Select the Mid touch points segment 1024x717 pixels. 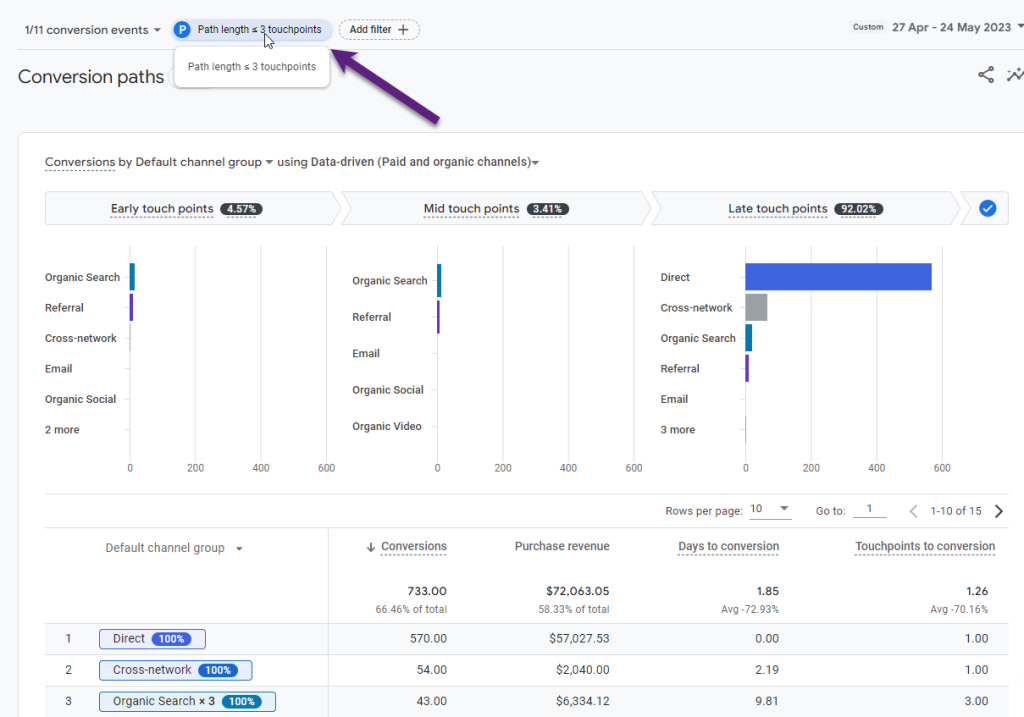[496, 208]
